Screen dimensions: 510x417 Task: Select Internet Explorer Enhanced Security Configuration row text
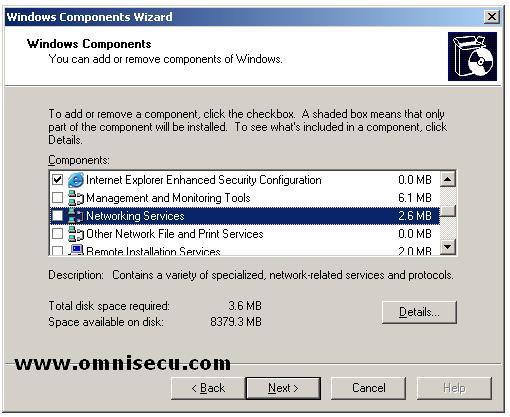point(204,180)
